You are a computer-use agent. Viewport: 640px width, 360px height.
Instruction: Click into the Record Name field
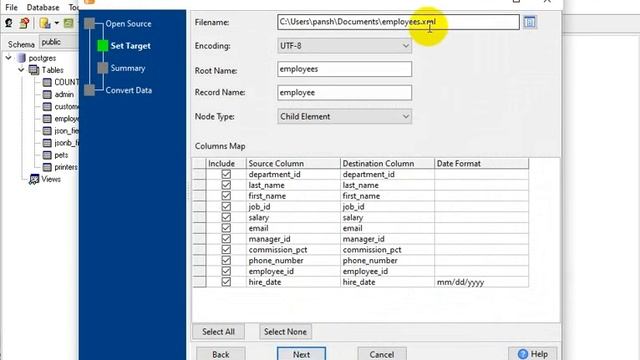344,93
